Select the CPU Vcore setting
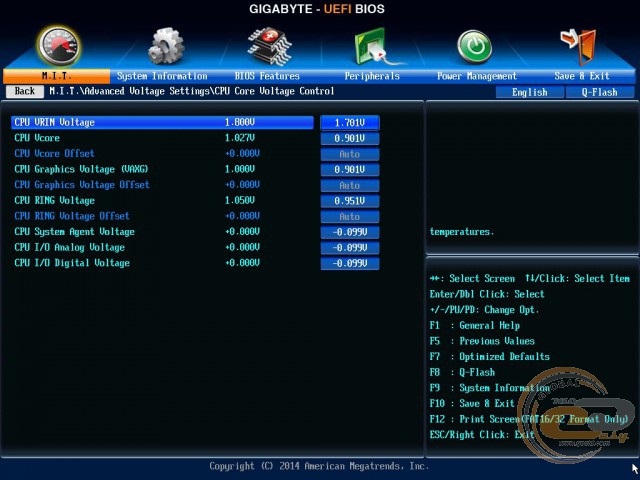This screenshot has height=480, width=640. tap(162, 138)
